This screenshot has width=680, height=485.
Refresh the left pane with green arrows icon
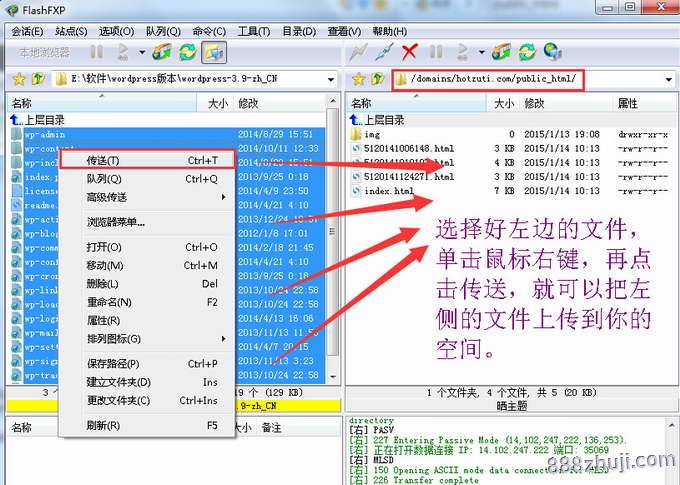click(x=188, y=52)
